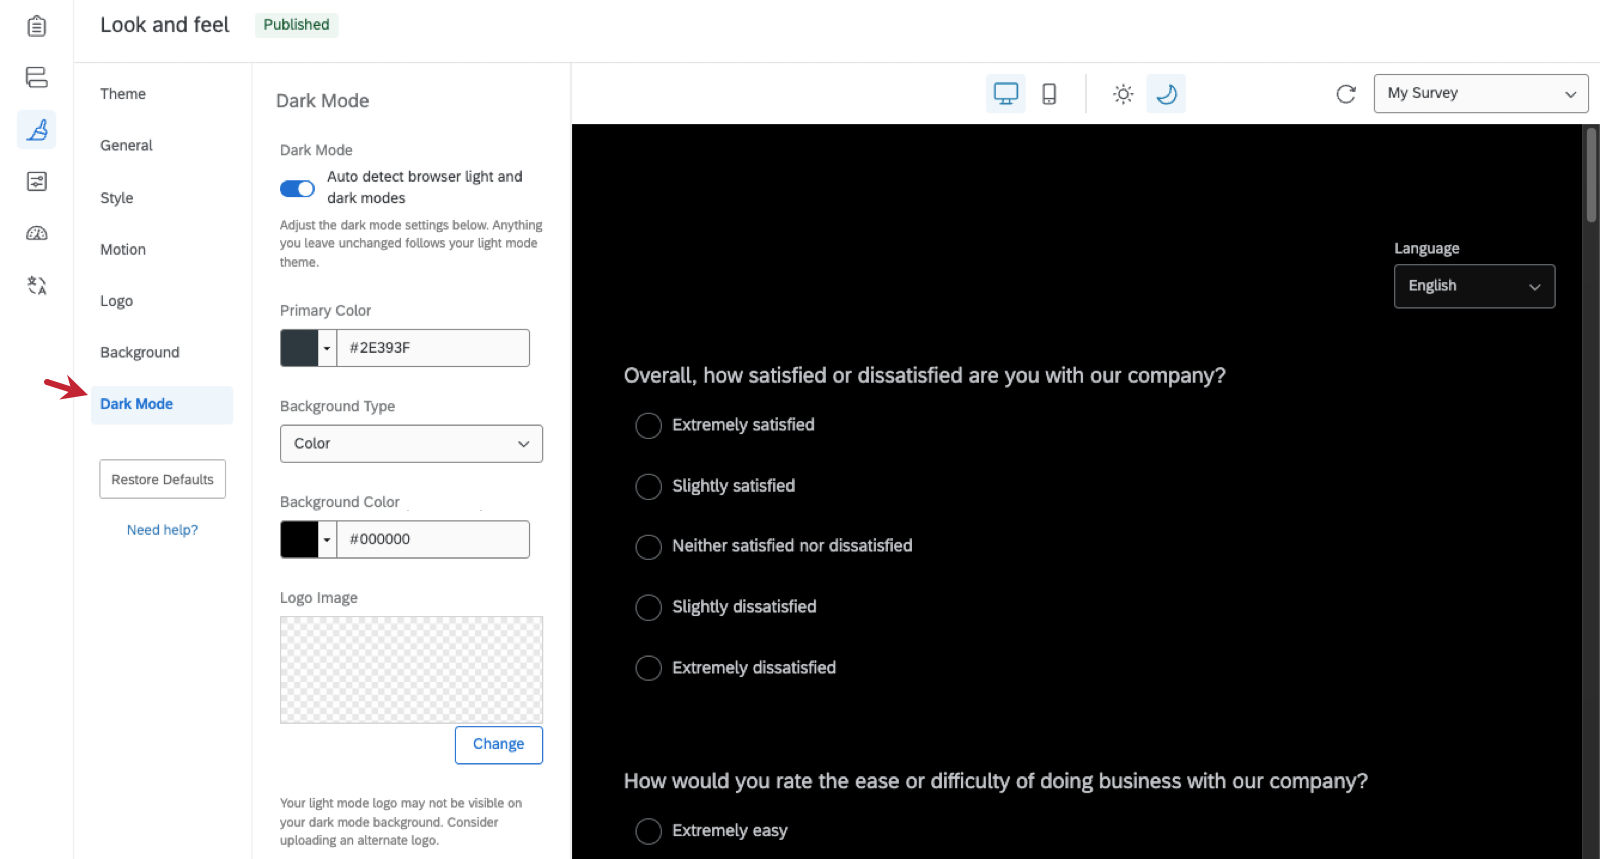Click the black Background Color swatch

(299, 539)
